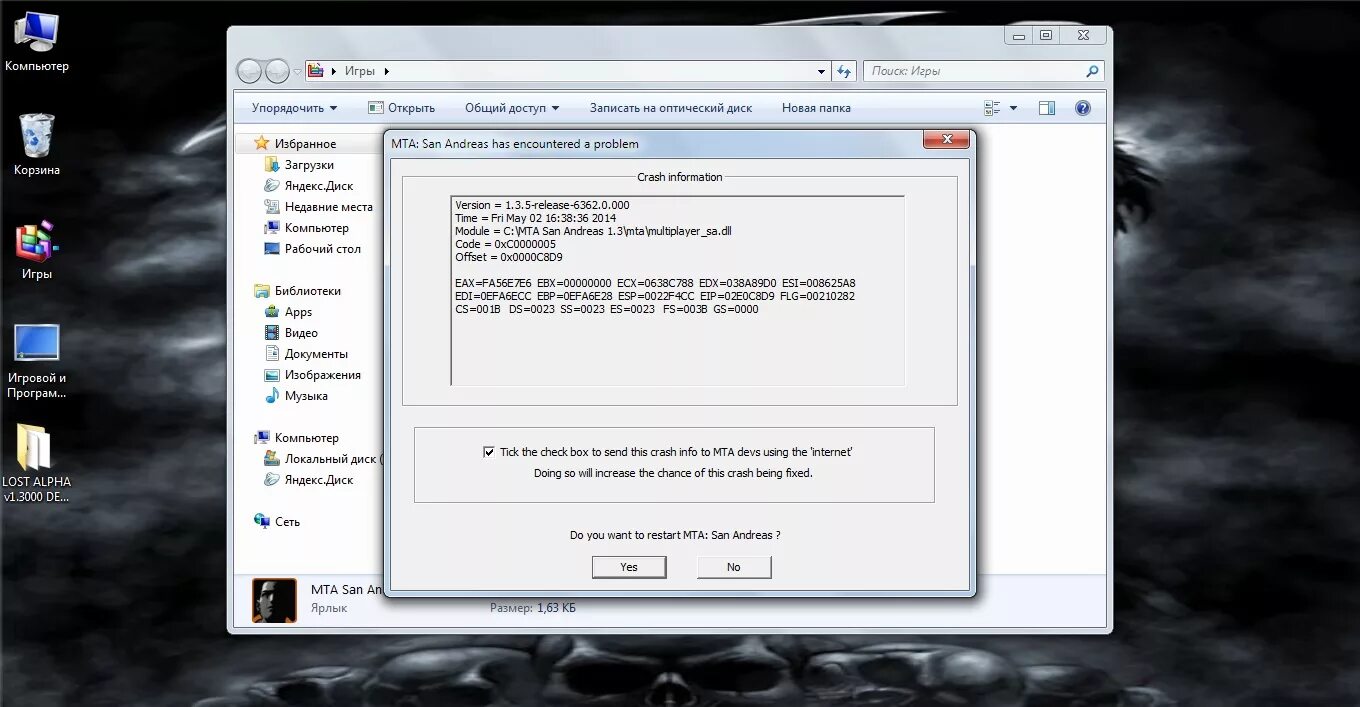
Task: Toggle the preview pane icon
Action: pos(1047,108)
